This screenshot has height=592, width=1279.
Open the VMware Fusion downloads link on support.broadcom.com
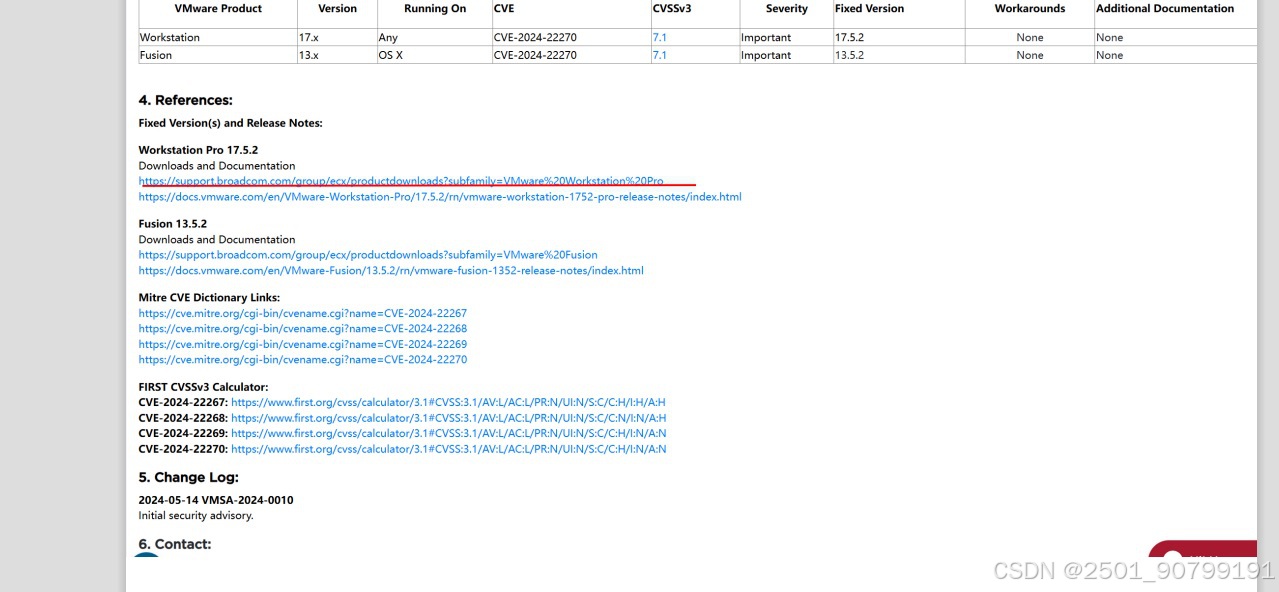[x=368, y=255]
